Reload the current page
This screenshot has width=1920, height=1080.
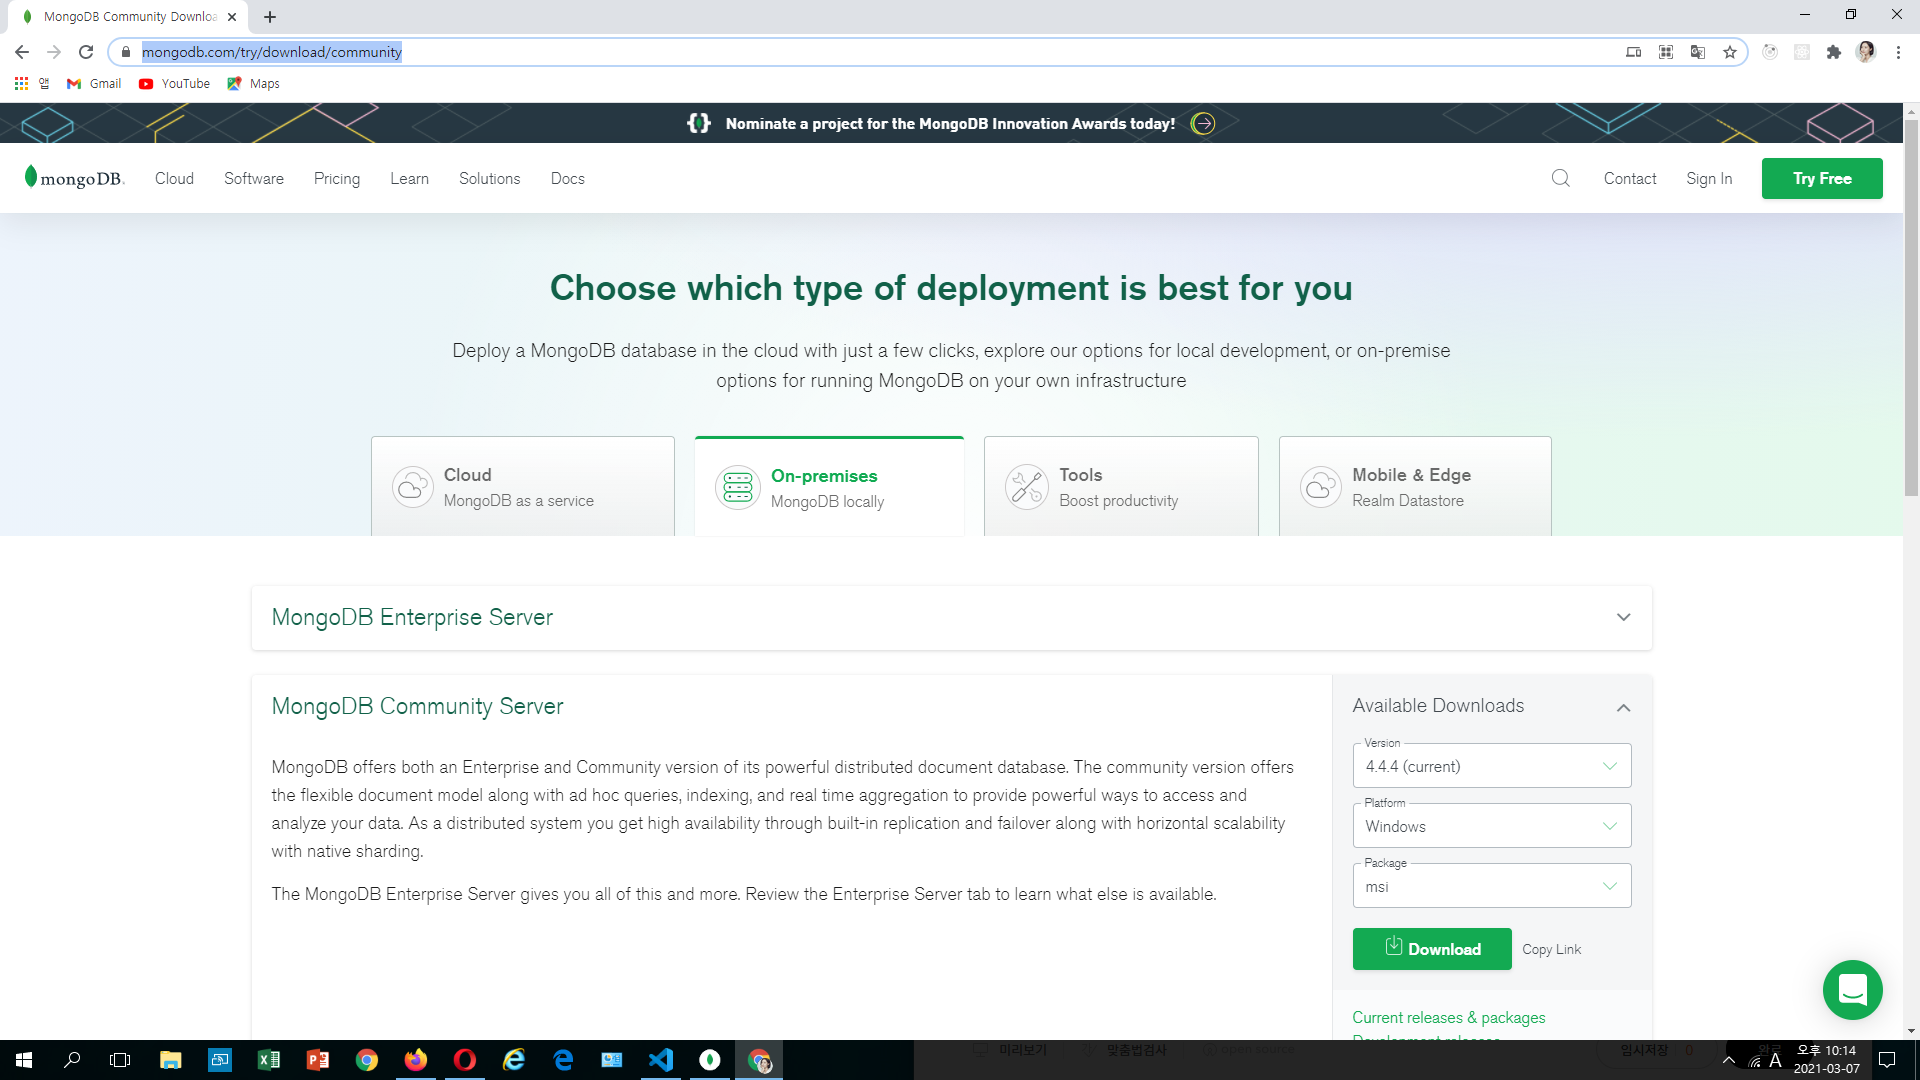pyautogui.click(x=86, y=52)
